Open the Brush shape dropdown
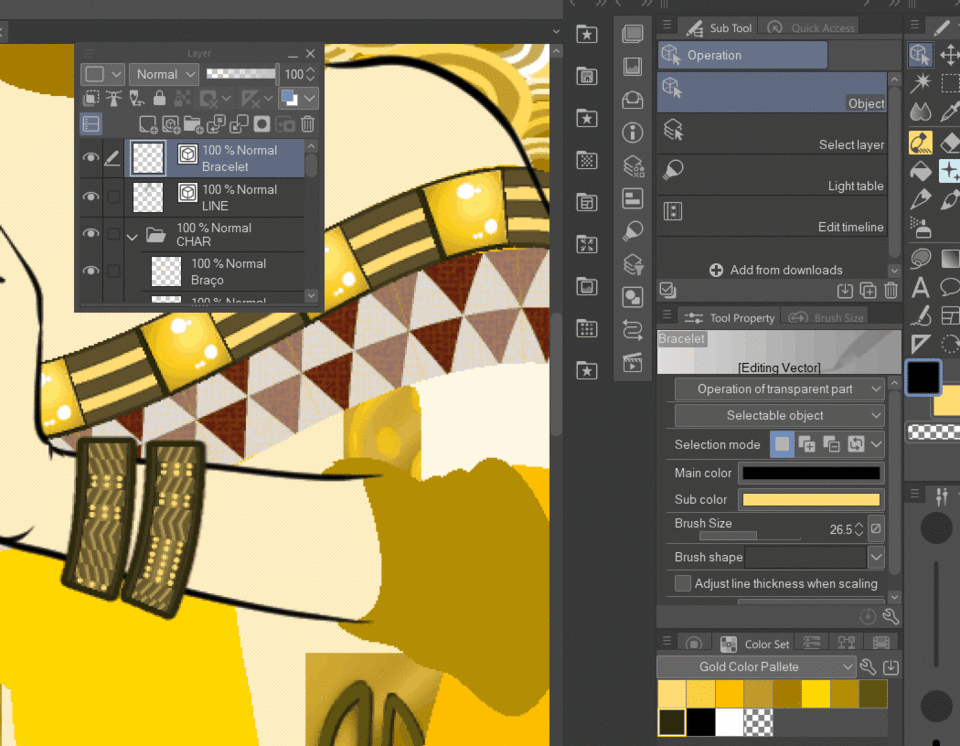 pyautogui.click(x=876, y=557)
